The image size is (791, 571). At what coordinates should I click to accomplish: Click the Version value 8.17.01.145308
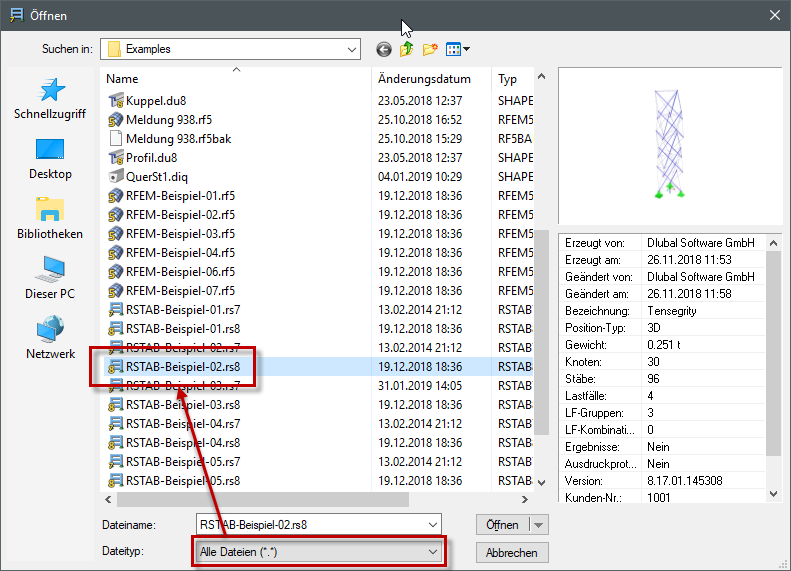[685, 481]
